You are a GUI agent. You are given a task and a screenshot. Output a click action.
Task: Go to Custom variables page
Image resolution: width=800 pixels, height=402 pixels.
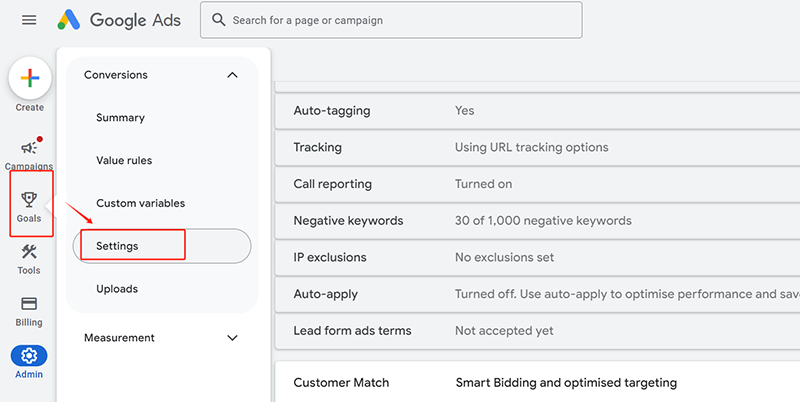point(140,204)
